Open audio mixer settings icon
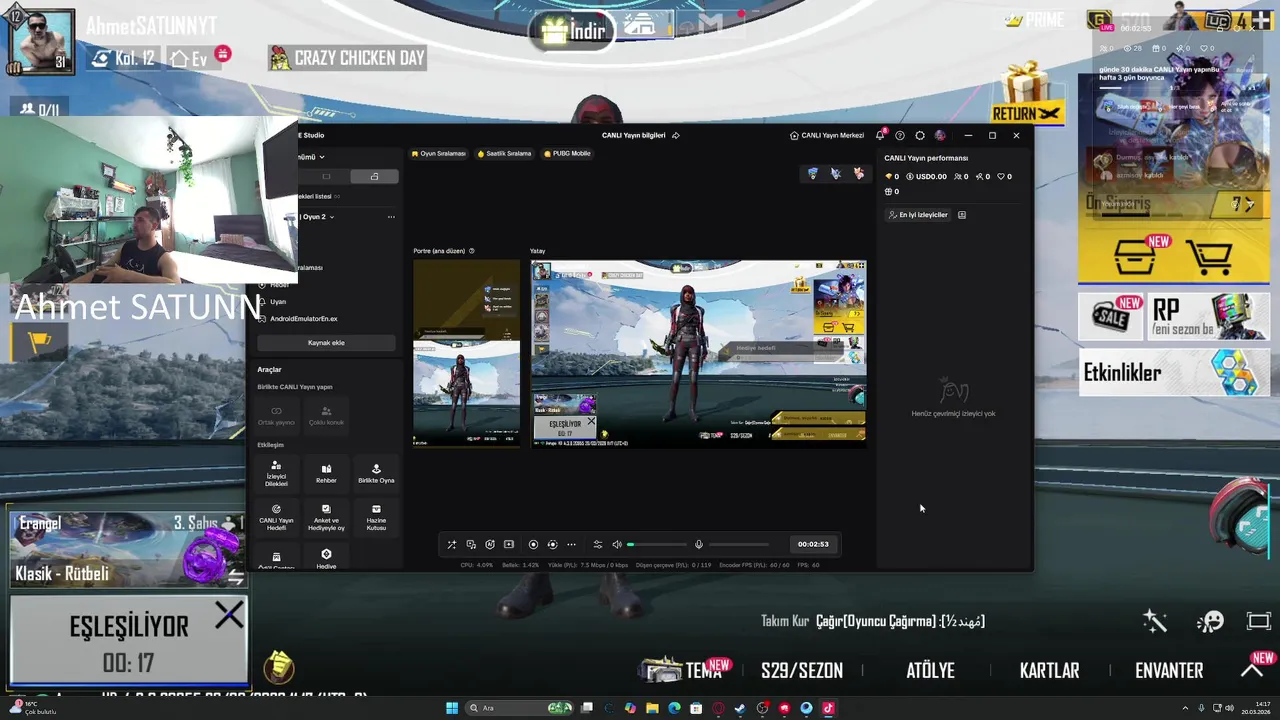1280x720 pixels. pos(598,544)
